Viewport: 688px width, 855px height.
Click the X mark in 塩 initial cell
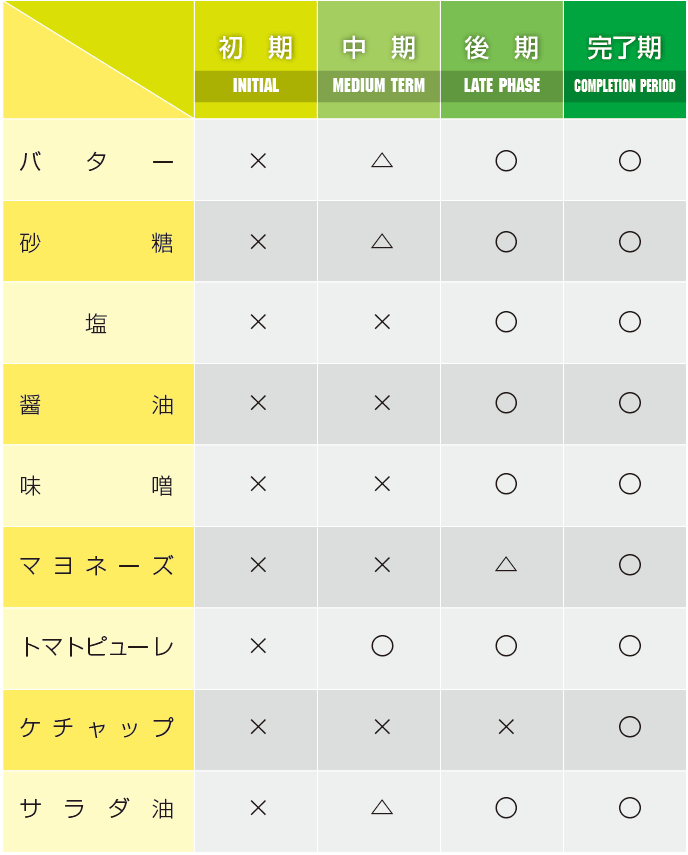[258, 322]
